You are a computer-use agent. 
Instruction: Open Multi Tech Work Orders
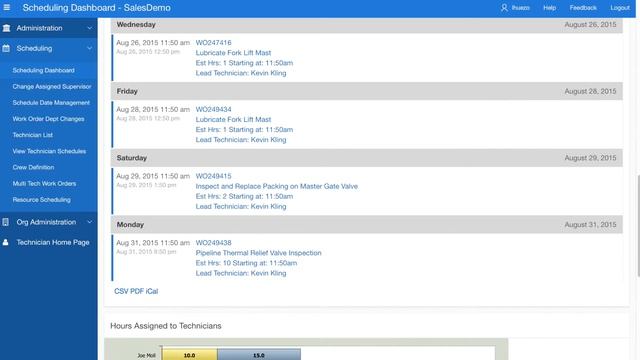(44, 184)
